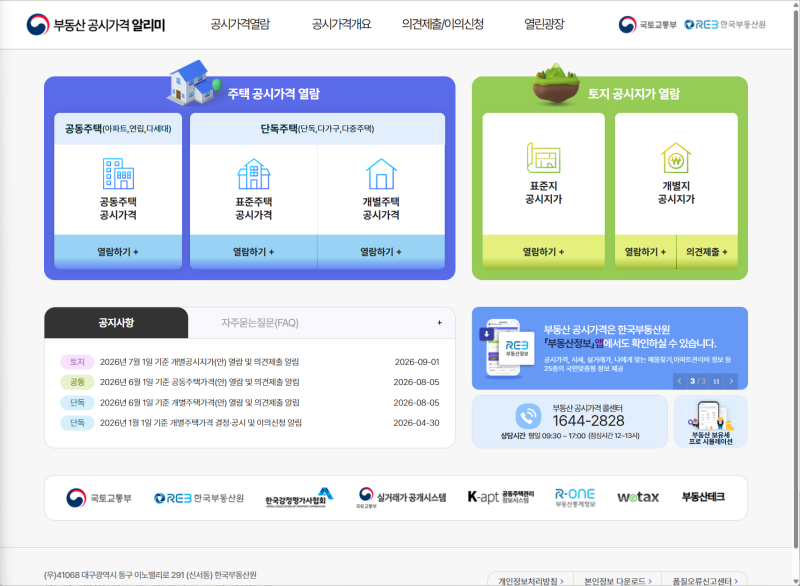Image resolution: width=800 pixels, height=586 pixels.
Task: Click the REB 한국부동산원 header logo
Action: coord(724,24)
